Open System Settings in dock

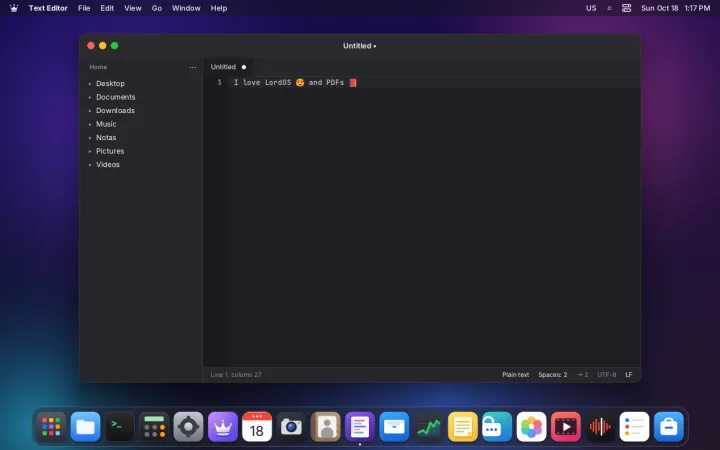[188, 427]
